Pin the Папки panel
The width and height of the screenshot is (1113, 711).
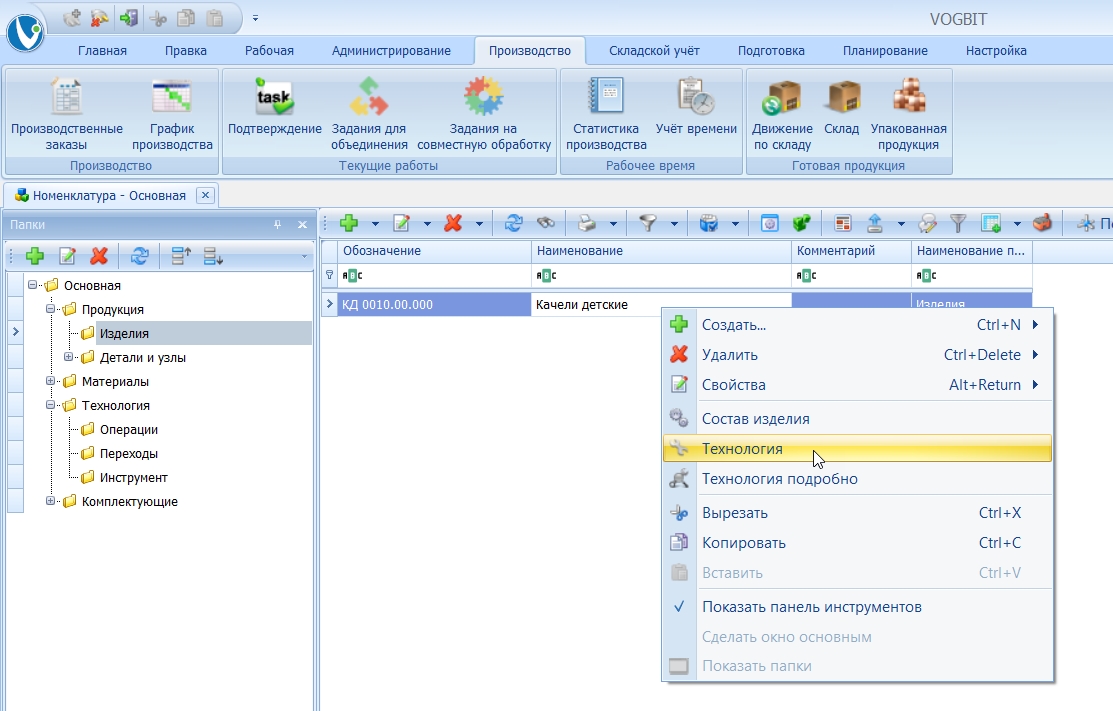point(278,224)
